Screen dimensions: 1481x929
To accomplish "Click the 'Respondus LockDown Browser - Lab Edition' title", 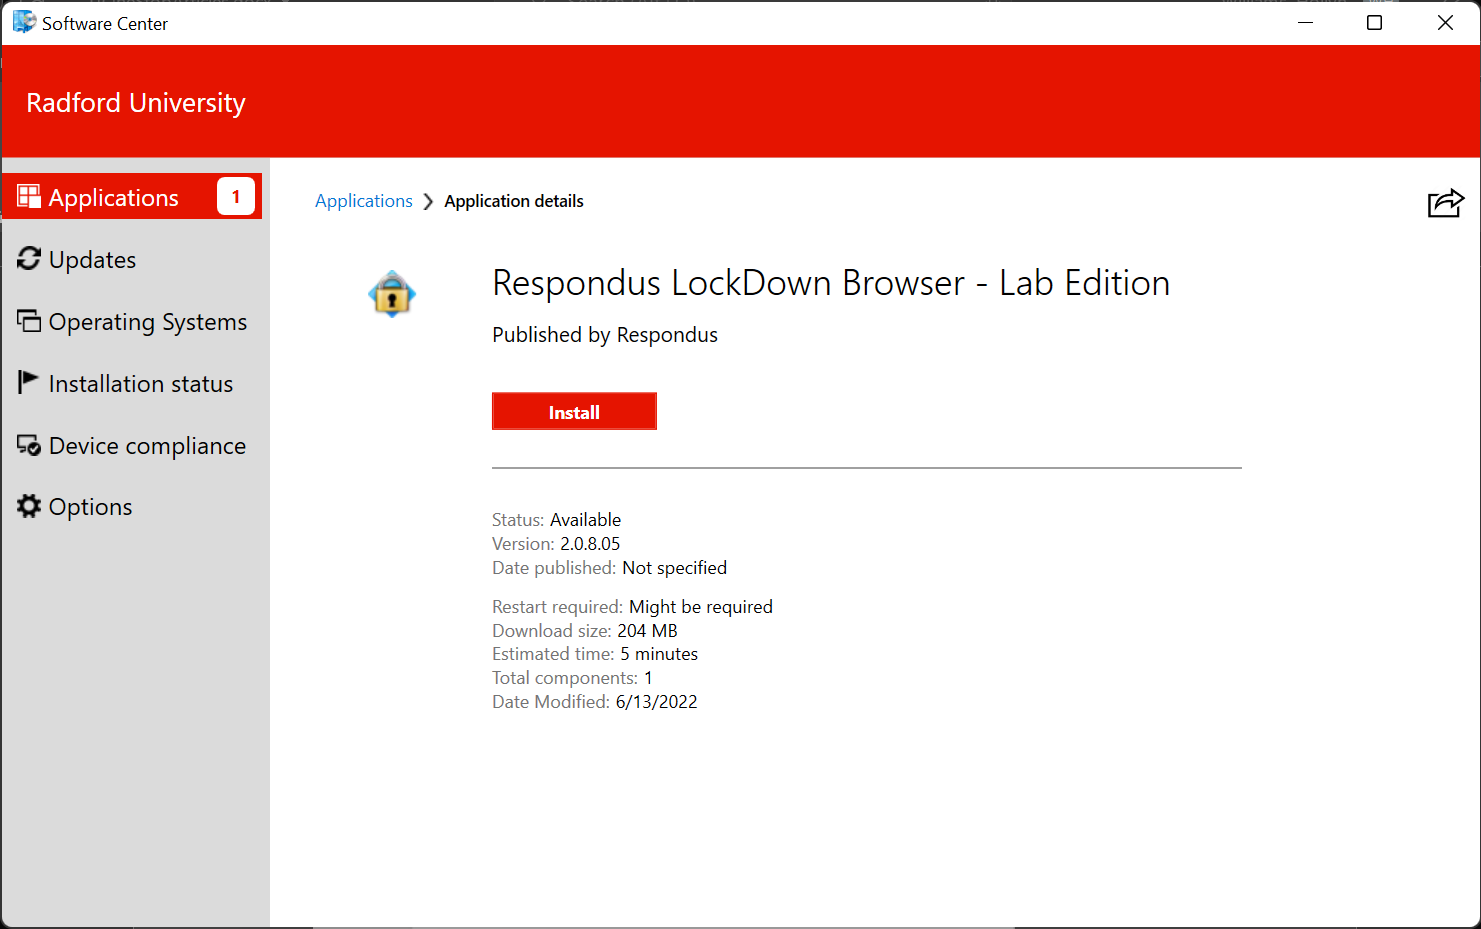I will pyautogui.click(x=831, y=283).
